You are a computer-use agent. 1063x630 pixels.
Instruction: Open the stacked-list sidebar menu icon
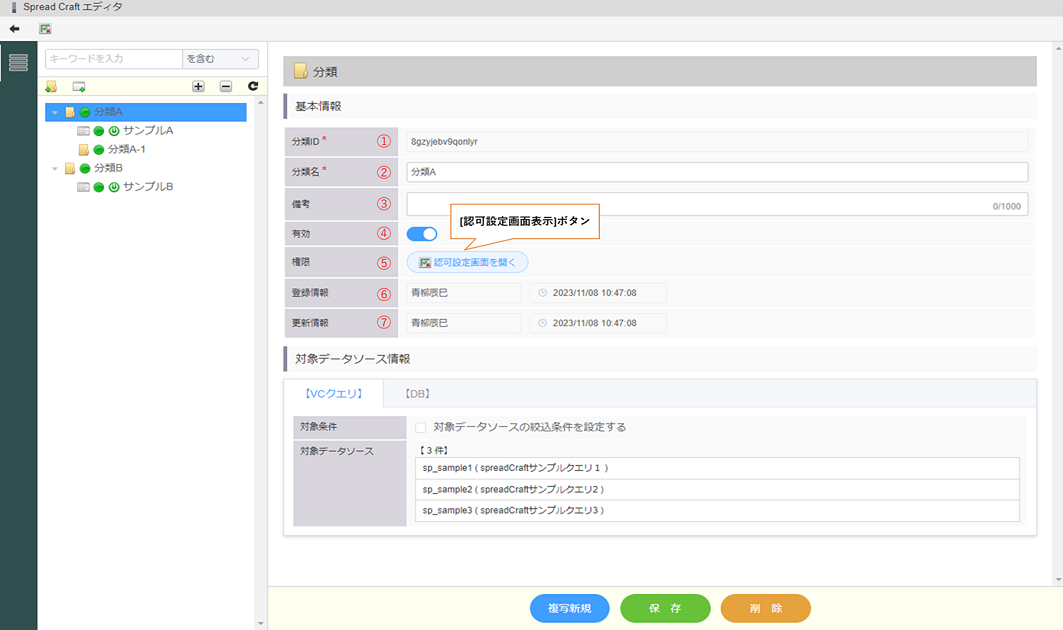[x=18, y=62]
